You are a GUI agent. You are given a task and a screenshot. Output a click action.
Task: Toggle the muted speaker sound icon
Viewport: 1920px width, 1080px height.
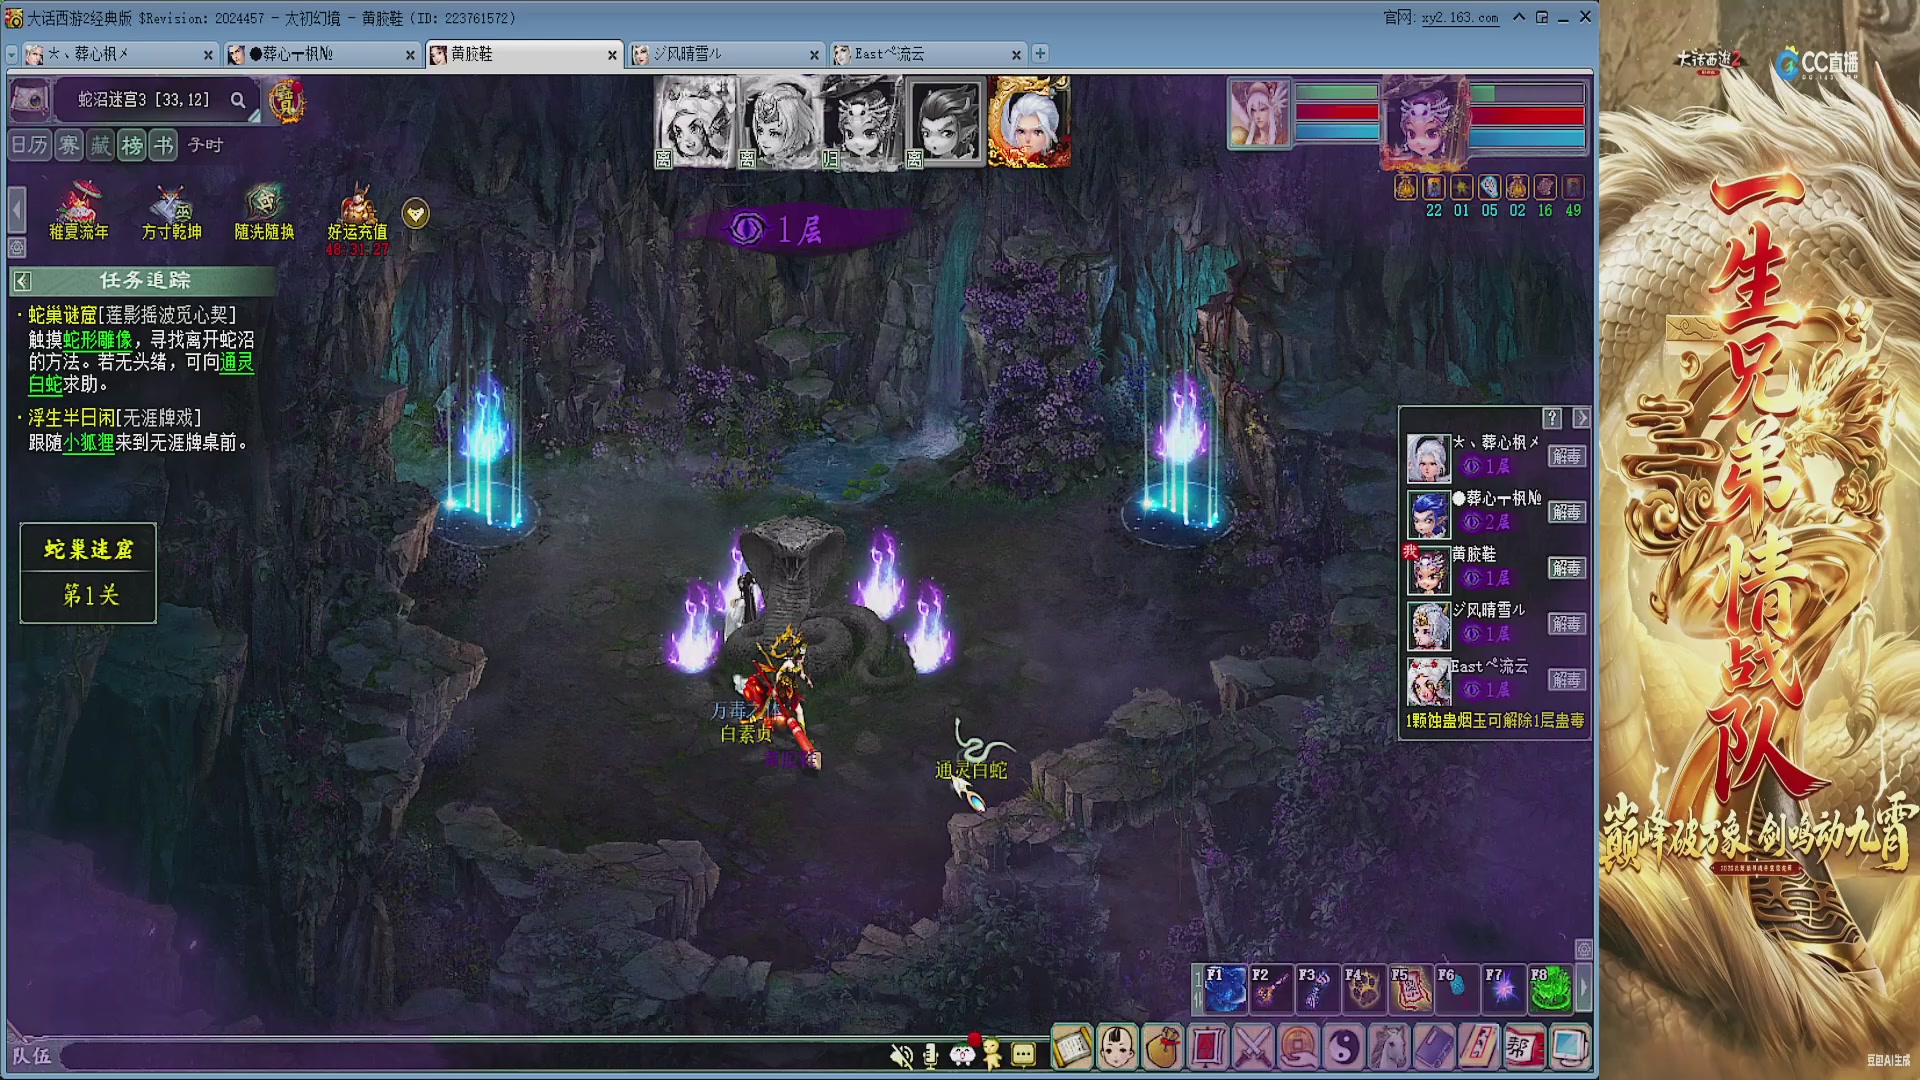901,1055
